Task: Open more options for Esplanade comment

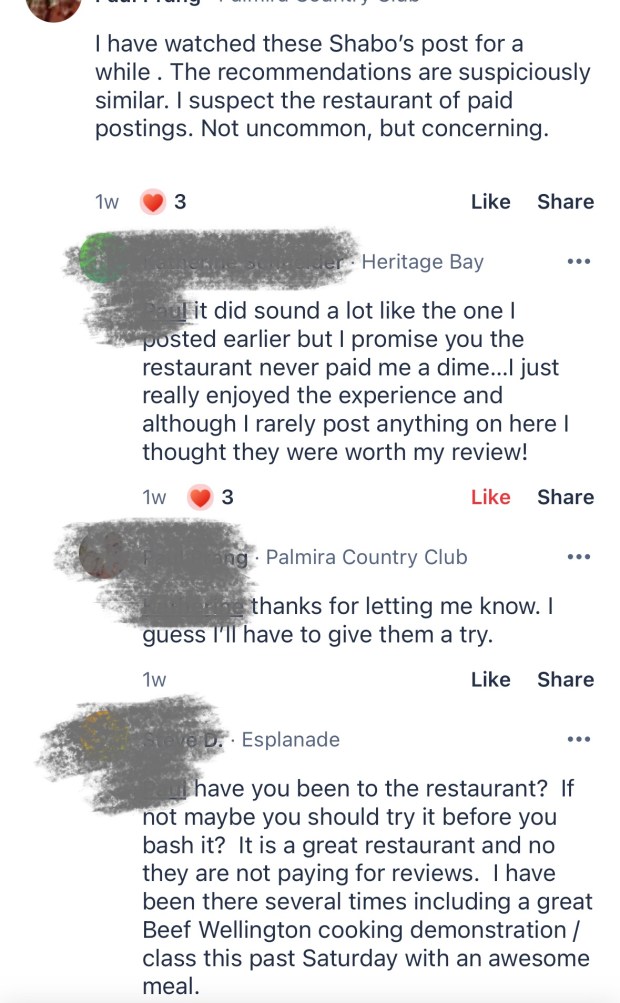Action: point(578,740)
